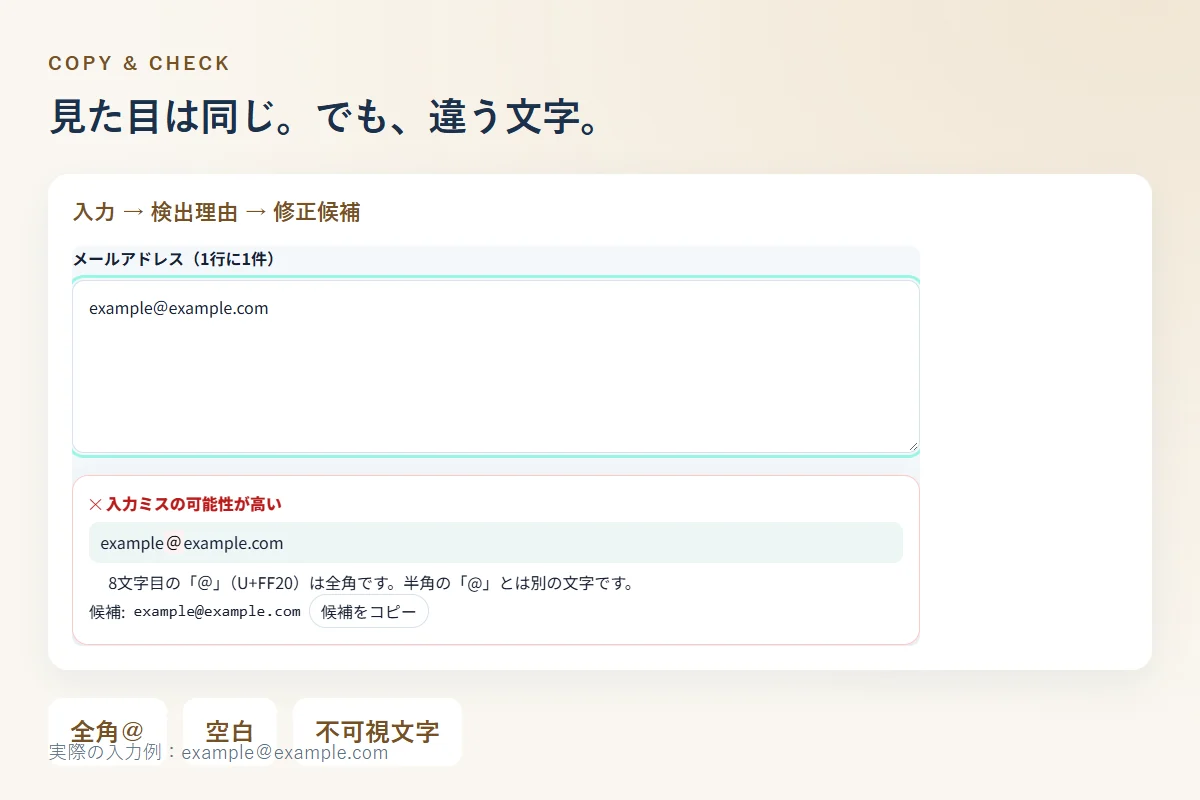Screen dimensions: 1200x800
Task: Select the 空白 example button
Action: [229, 731]
